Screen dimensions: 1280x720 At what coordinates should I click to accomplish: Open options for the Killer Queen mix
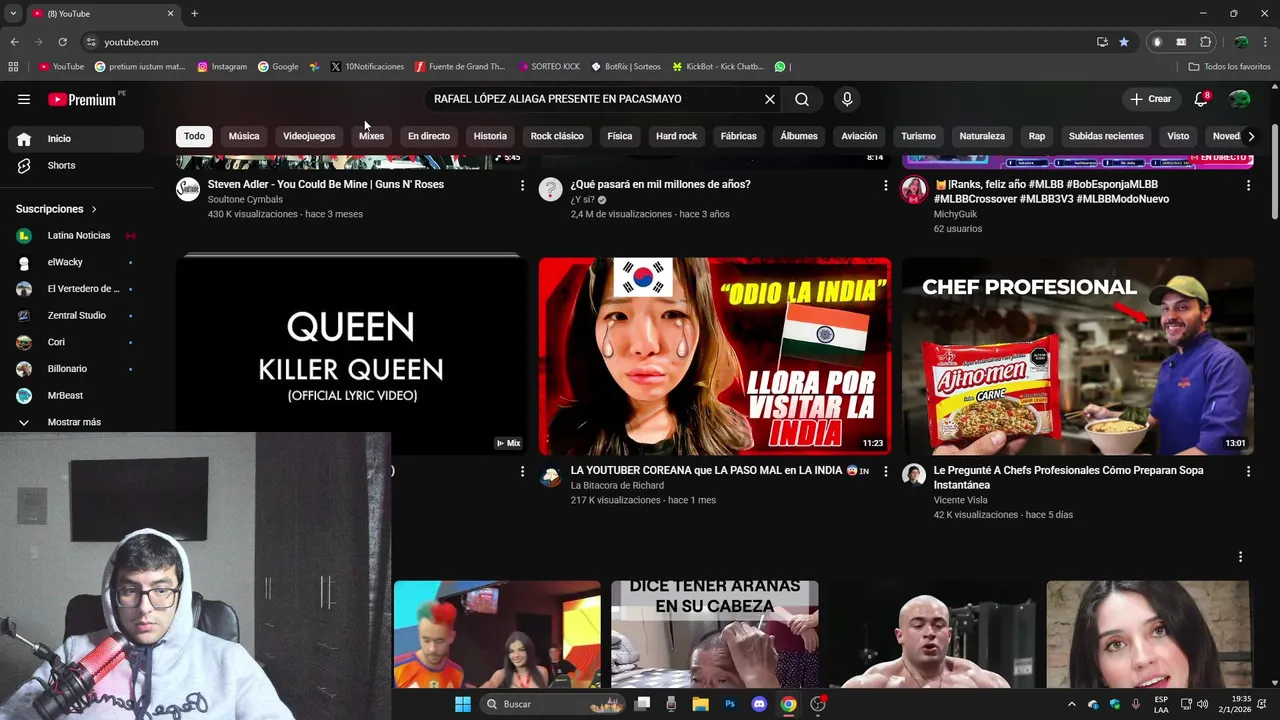522,471
